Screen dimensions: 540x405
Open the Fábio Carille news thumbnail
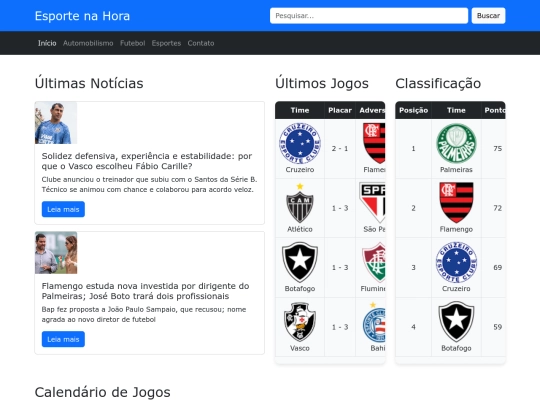click(56, 123)
